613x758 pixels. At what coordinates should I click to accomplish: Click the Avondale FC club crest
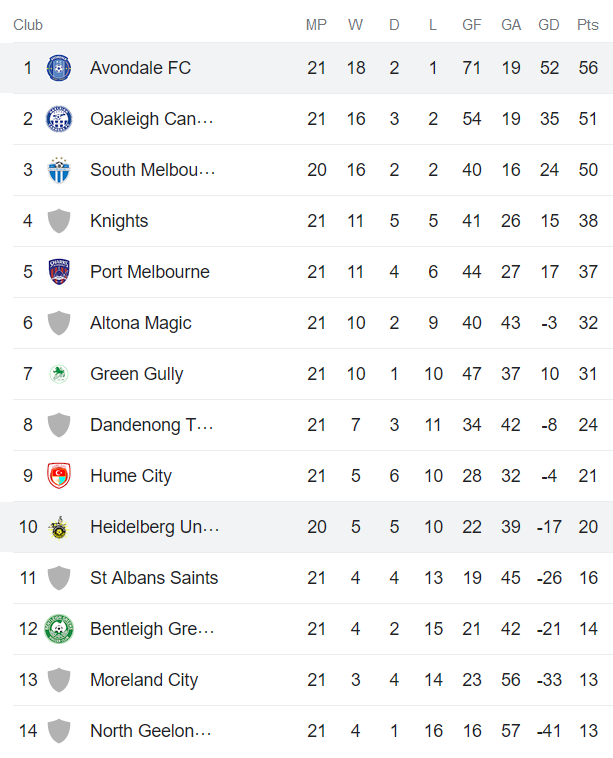coord(59,68)
